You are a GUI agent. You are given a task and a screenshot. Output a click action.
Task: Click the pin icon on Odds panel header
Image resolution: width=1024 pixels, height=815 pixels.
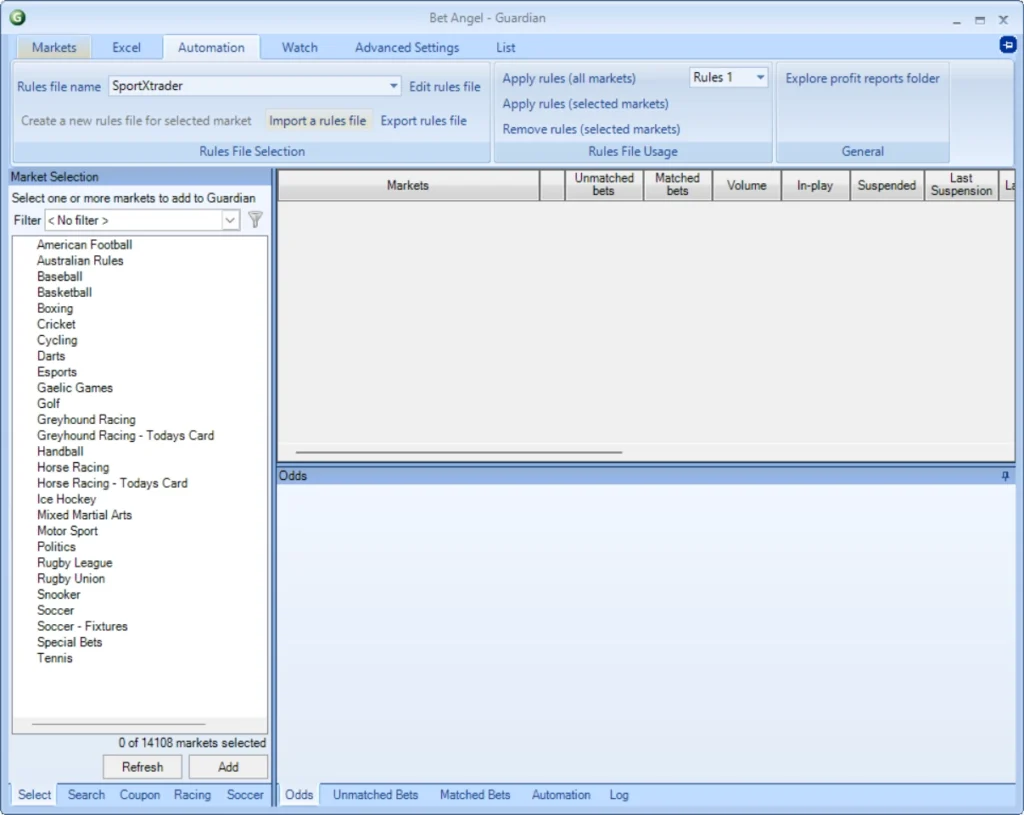tap(1005, 476)
